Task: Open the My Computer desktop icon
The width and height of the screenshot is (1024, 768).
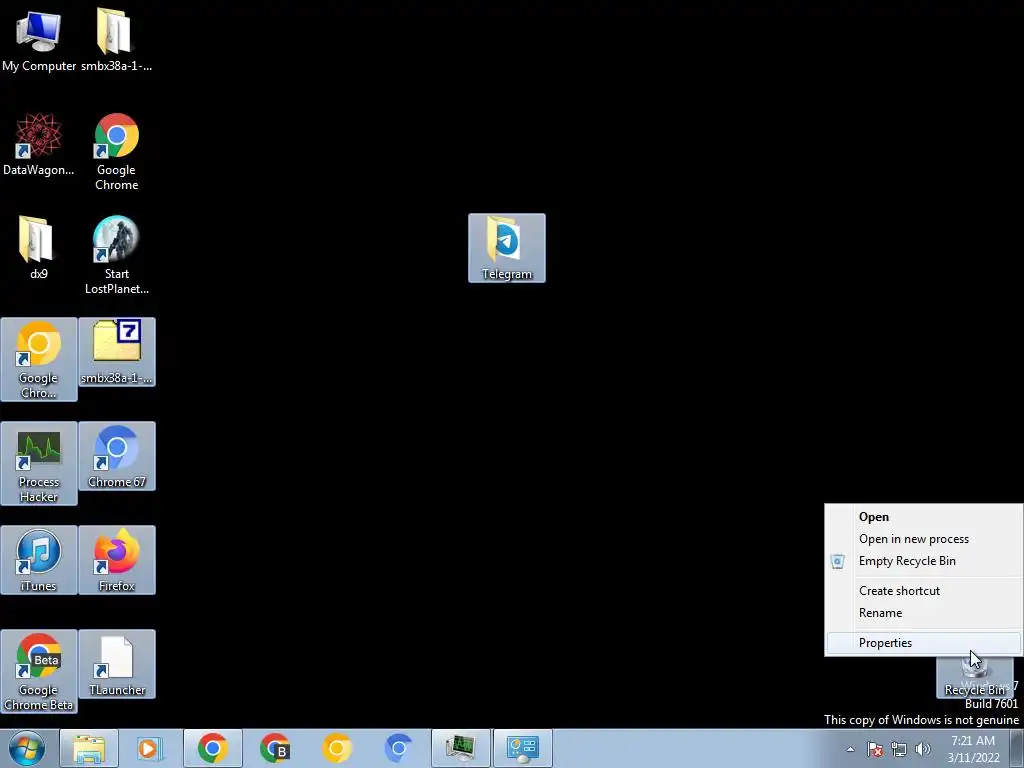Action: pos(39,39)
